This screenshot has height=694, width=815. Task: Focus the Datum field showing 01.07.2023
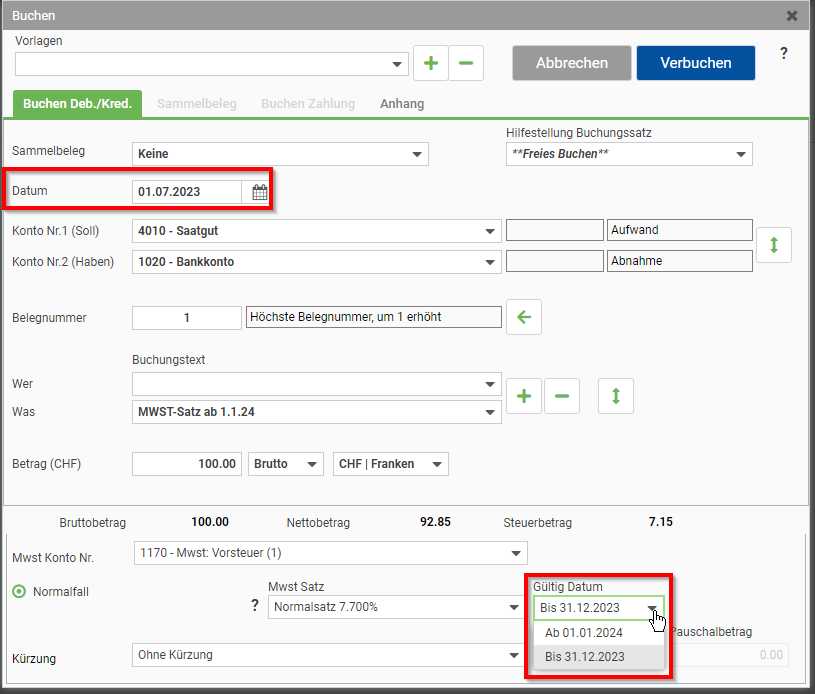tap(187, 192)
